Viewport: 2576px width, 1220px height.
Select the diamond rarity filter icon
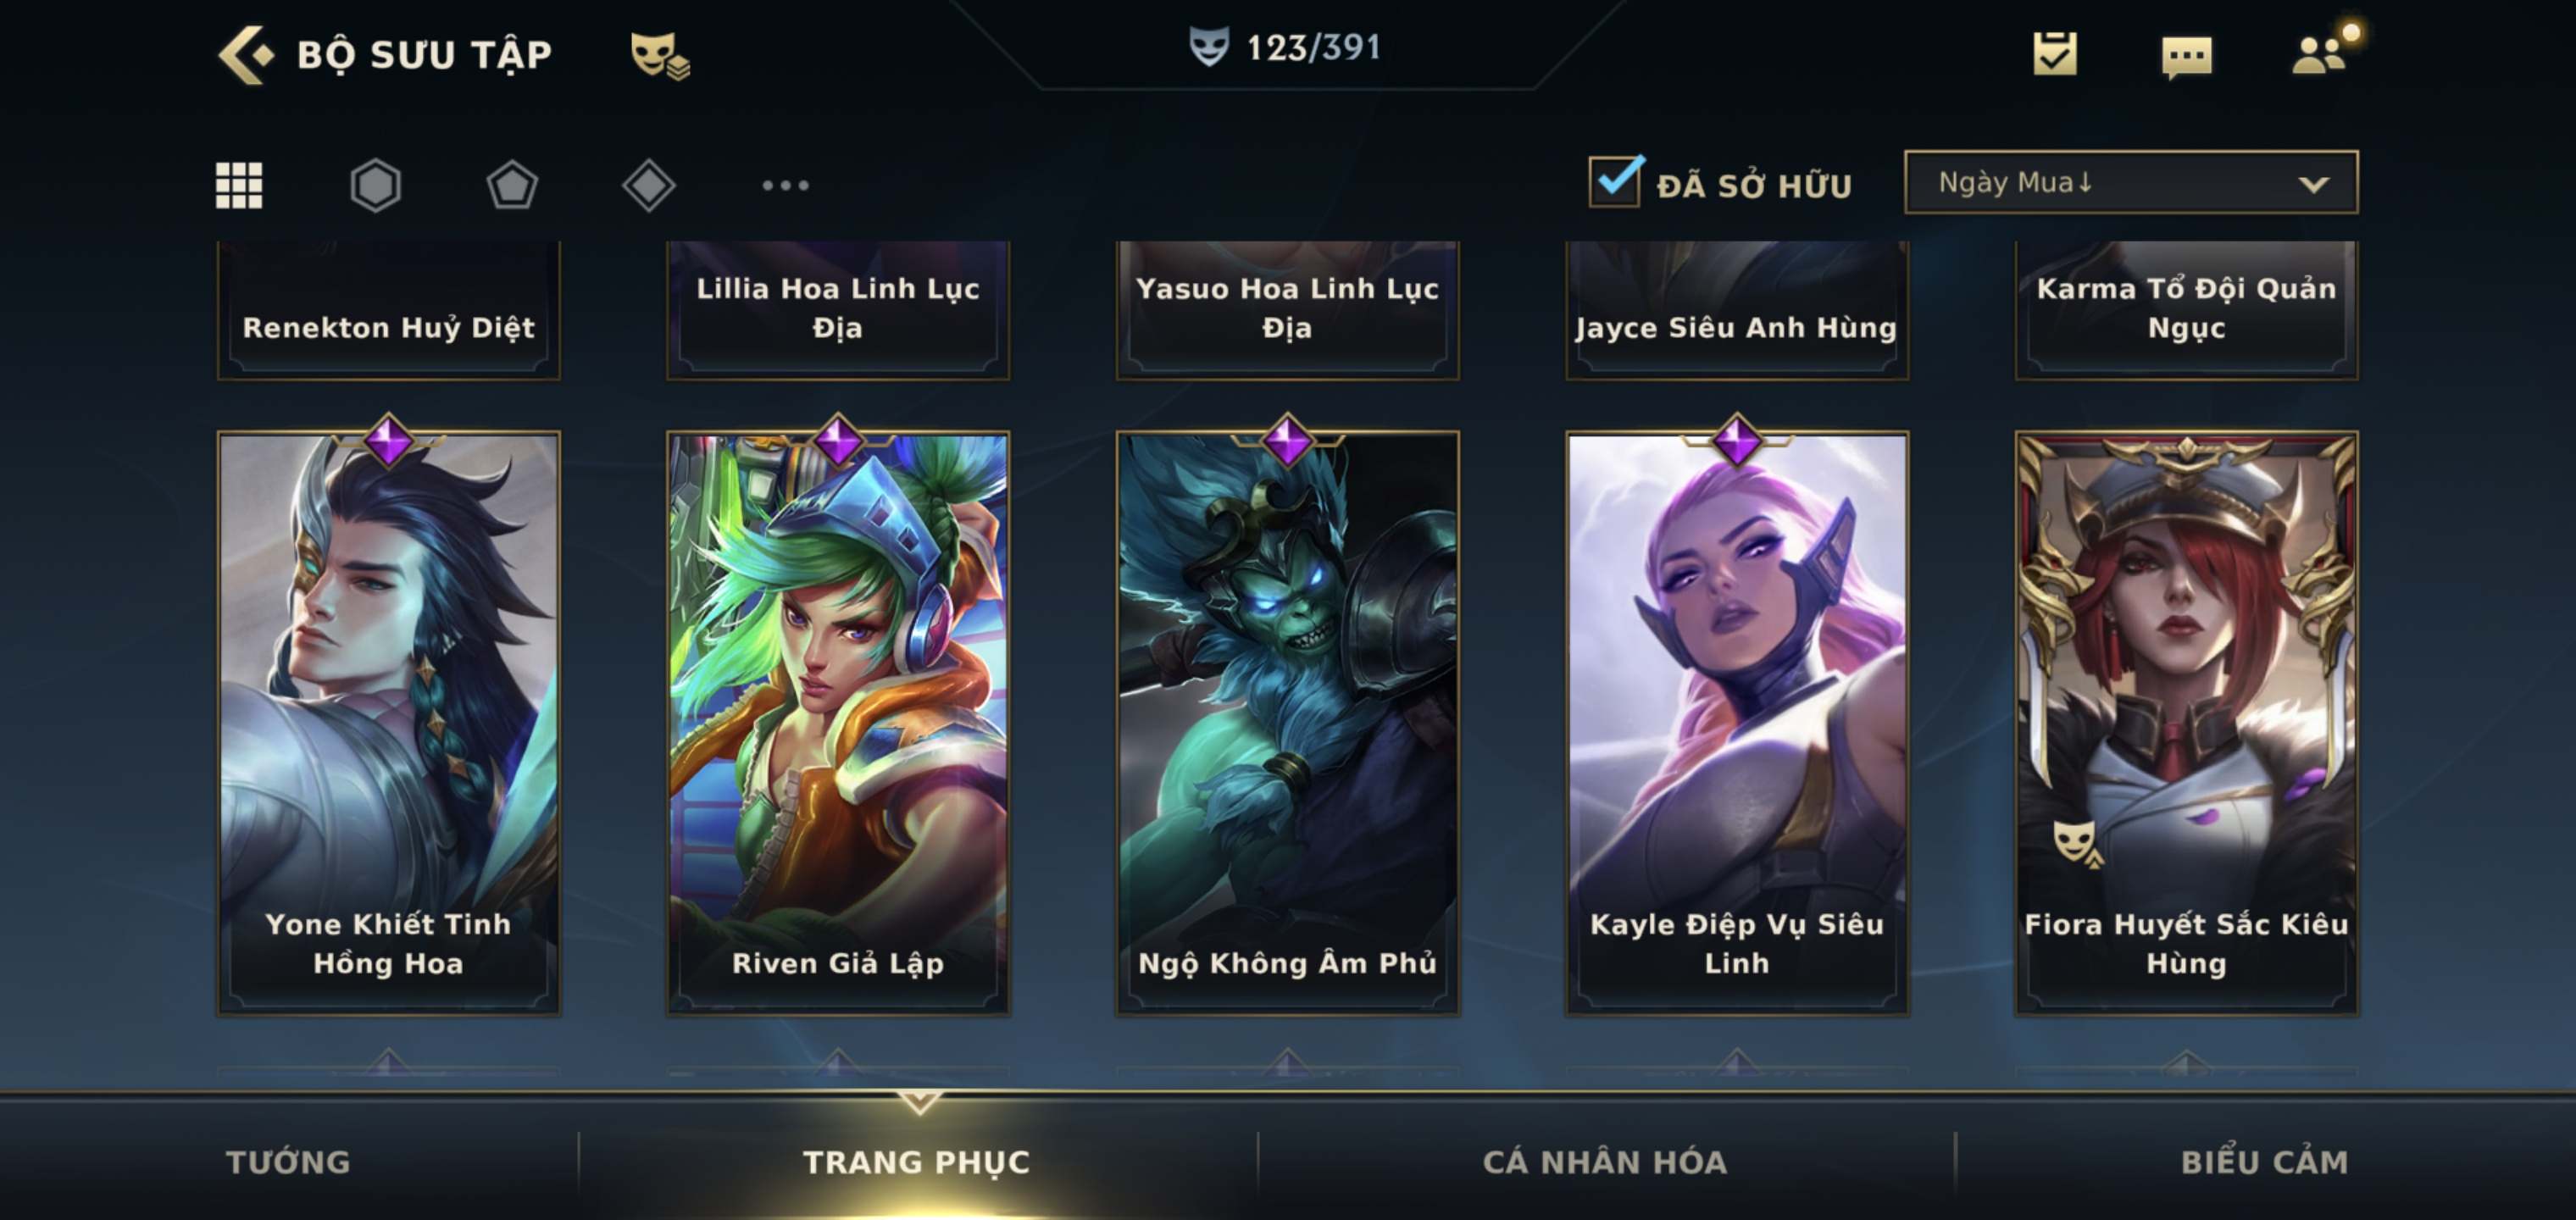coord(649,185)
